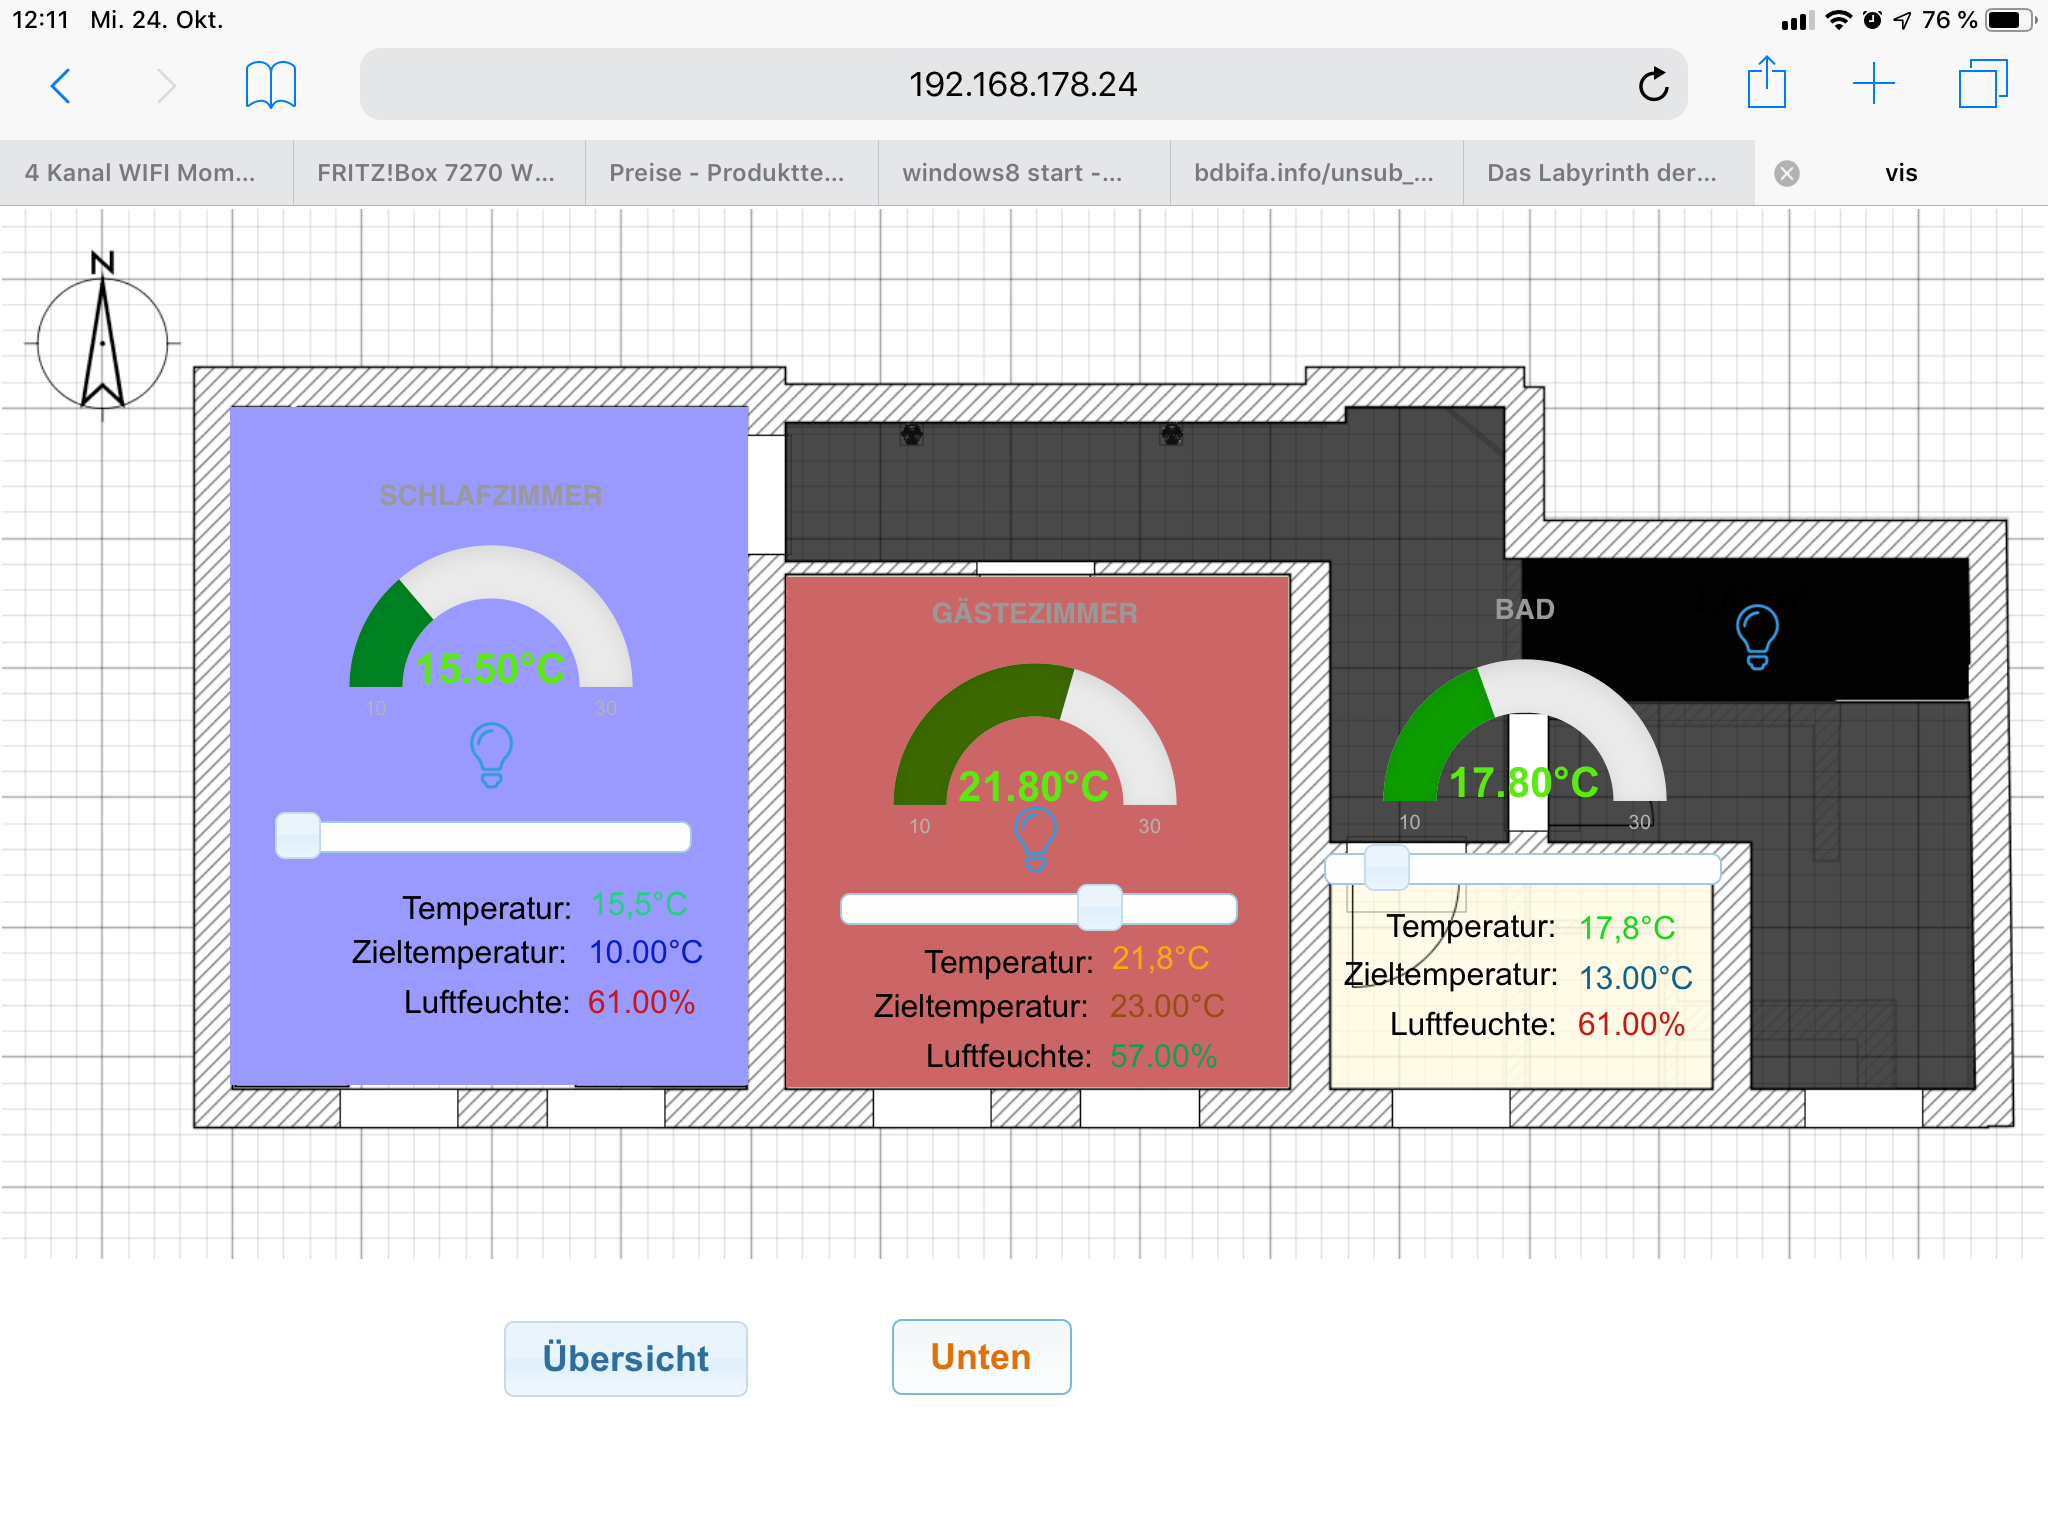The image size is (2048, 1536).
Task: Open the share sheet icon
Action: pyautogui.click(x=1766, y=84)
